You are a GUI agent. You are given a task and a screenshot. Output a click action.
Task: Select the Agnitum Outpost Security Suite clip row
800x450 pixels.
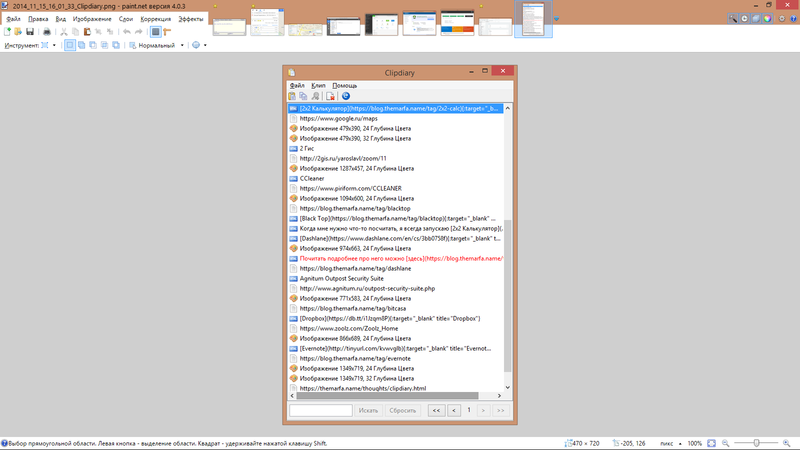point(395,279)
